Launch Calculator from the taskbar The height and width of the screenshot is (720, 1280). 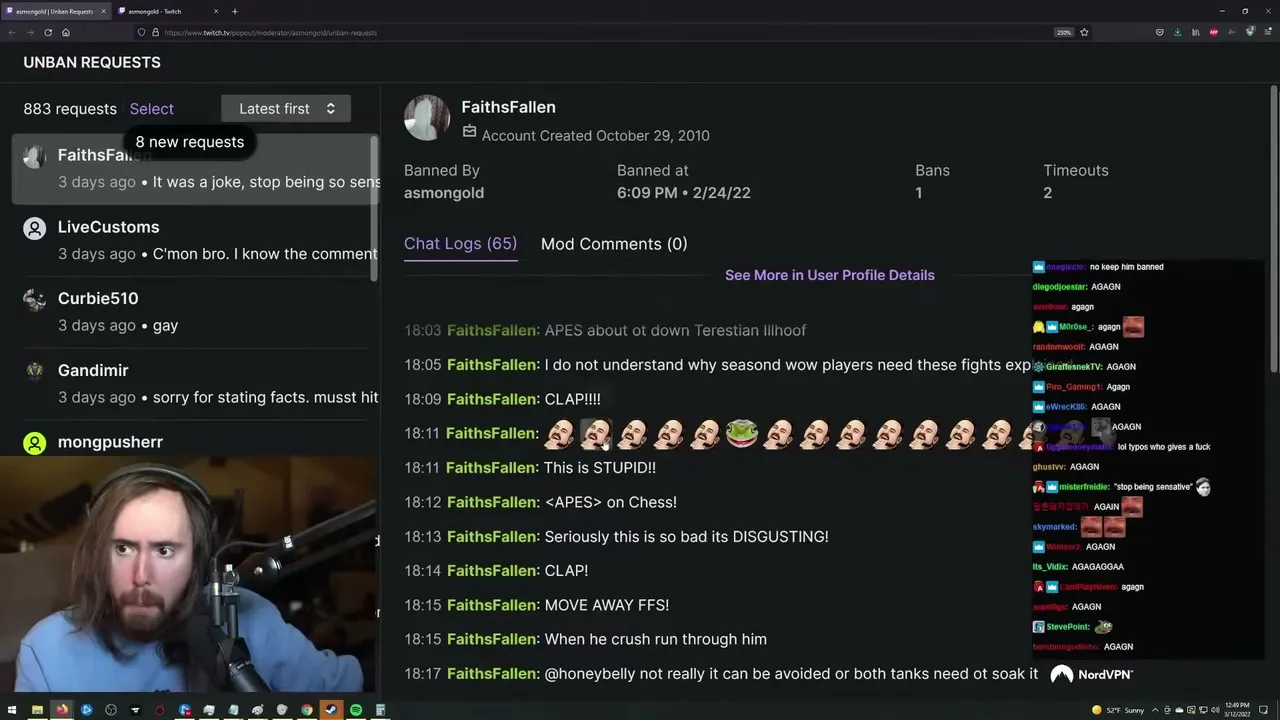coord(380,710)
